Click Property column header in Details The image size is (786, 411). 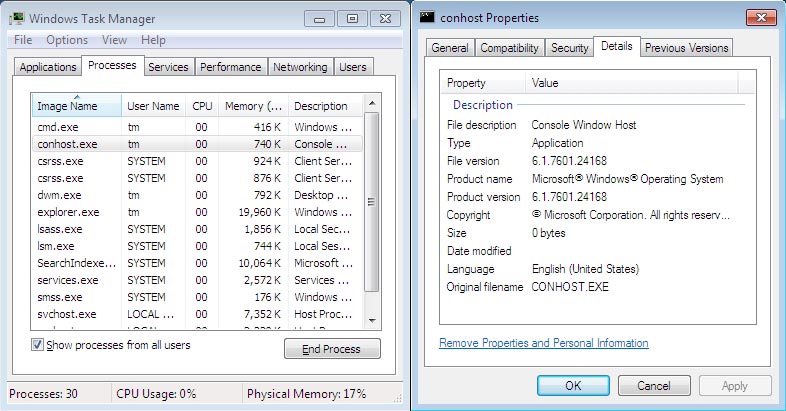[x=483, y=83]
